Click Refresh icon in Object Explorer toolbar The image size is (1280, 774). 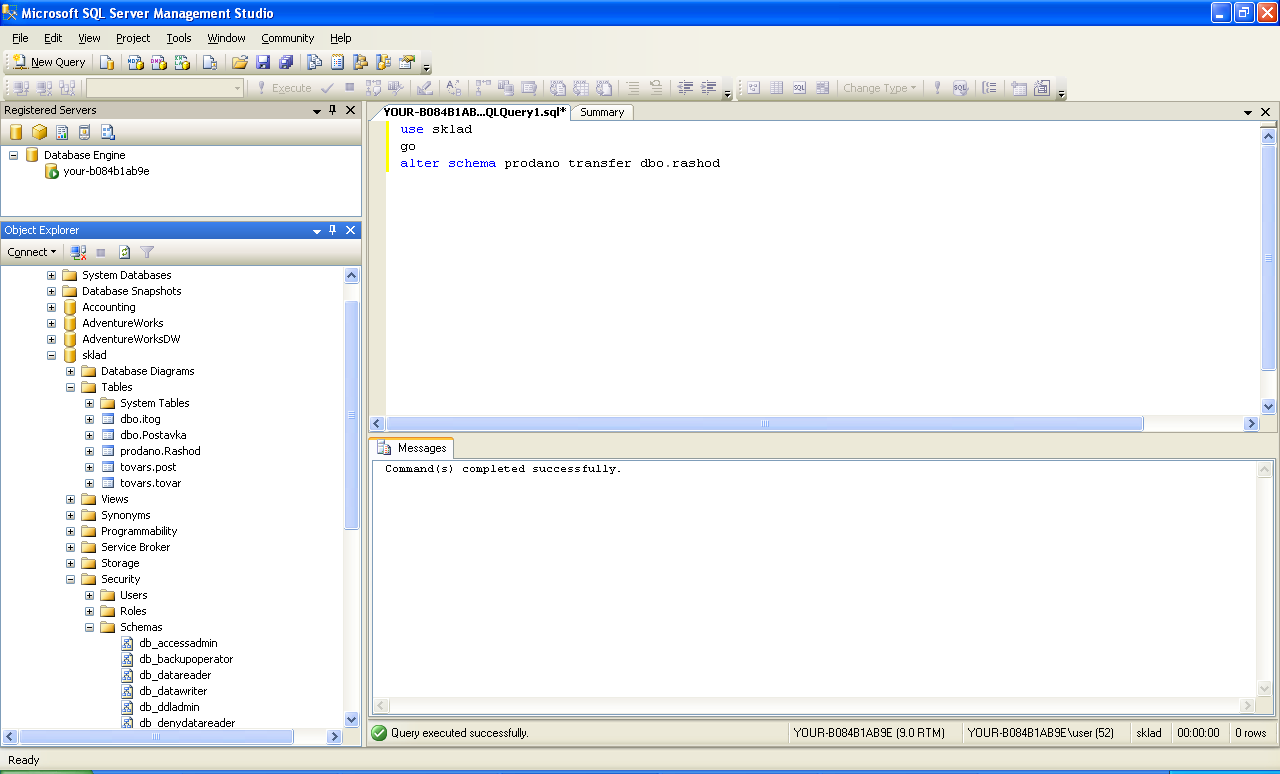pyautogui.click(x=125, y=252)
